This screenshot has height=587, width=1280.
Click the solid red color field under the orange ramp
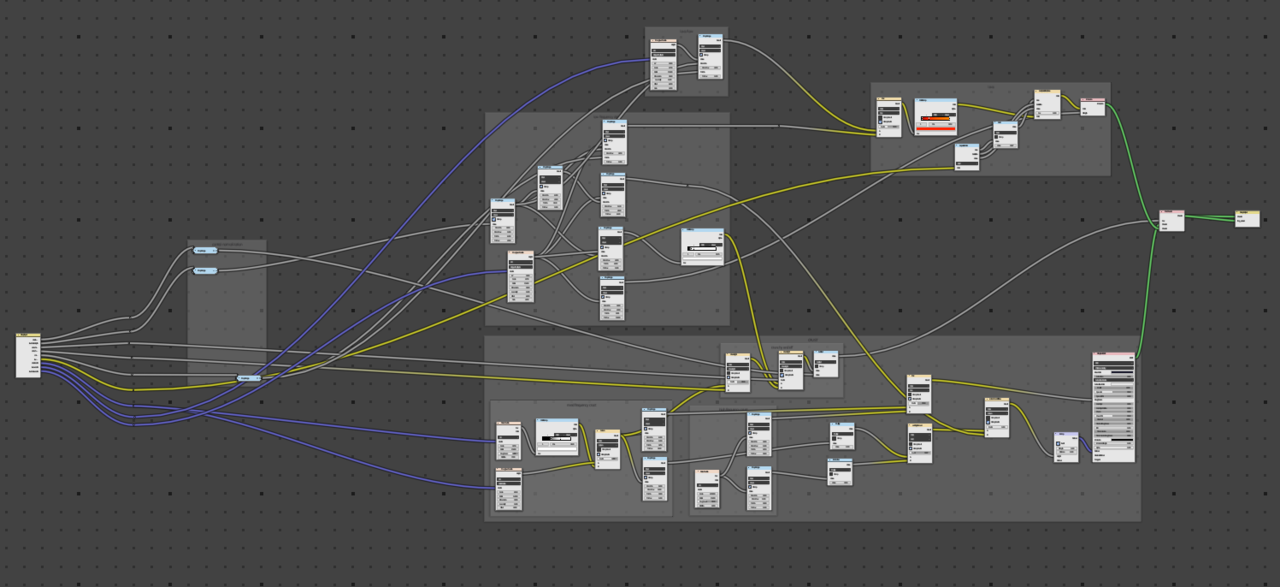click(x=936, y=129)
